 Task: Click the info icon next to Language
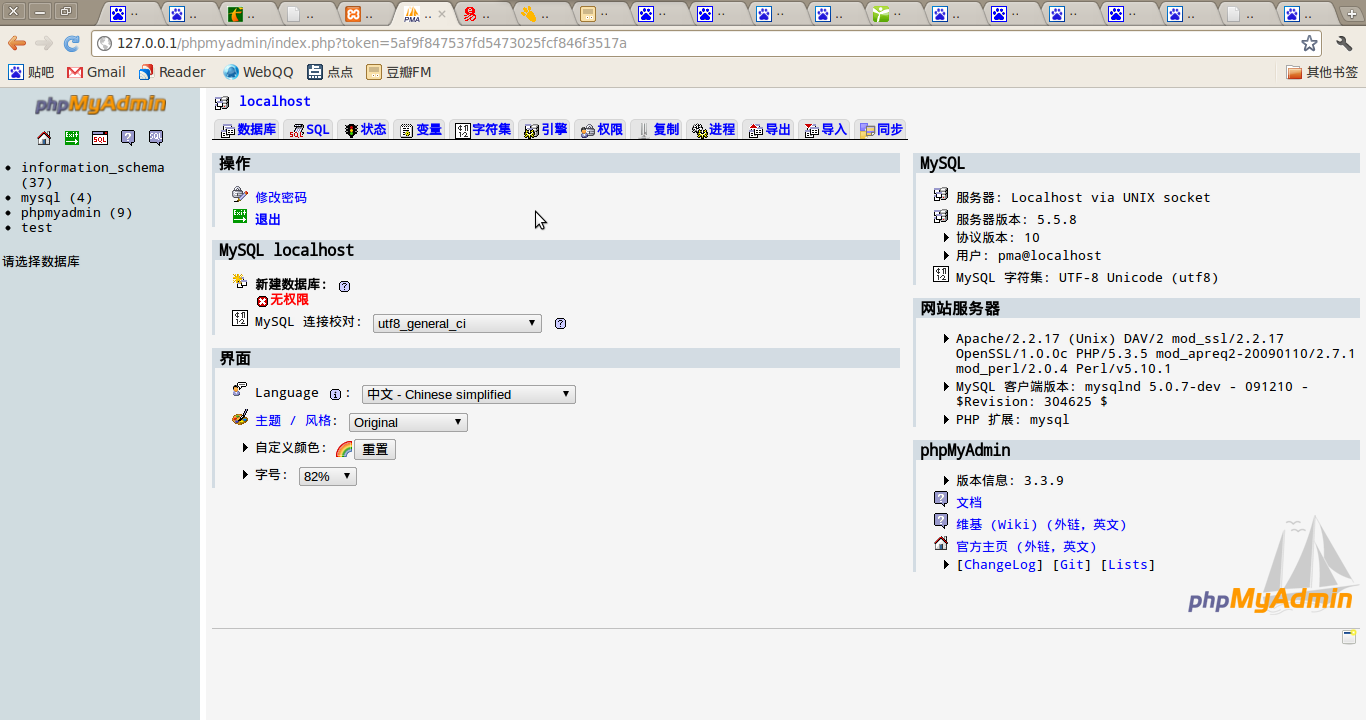[335, 394]
